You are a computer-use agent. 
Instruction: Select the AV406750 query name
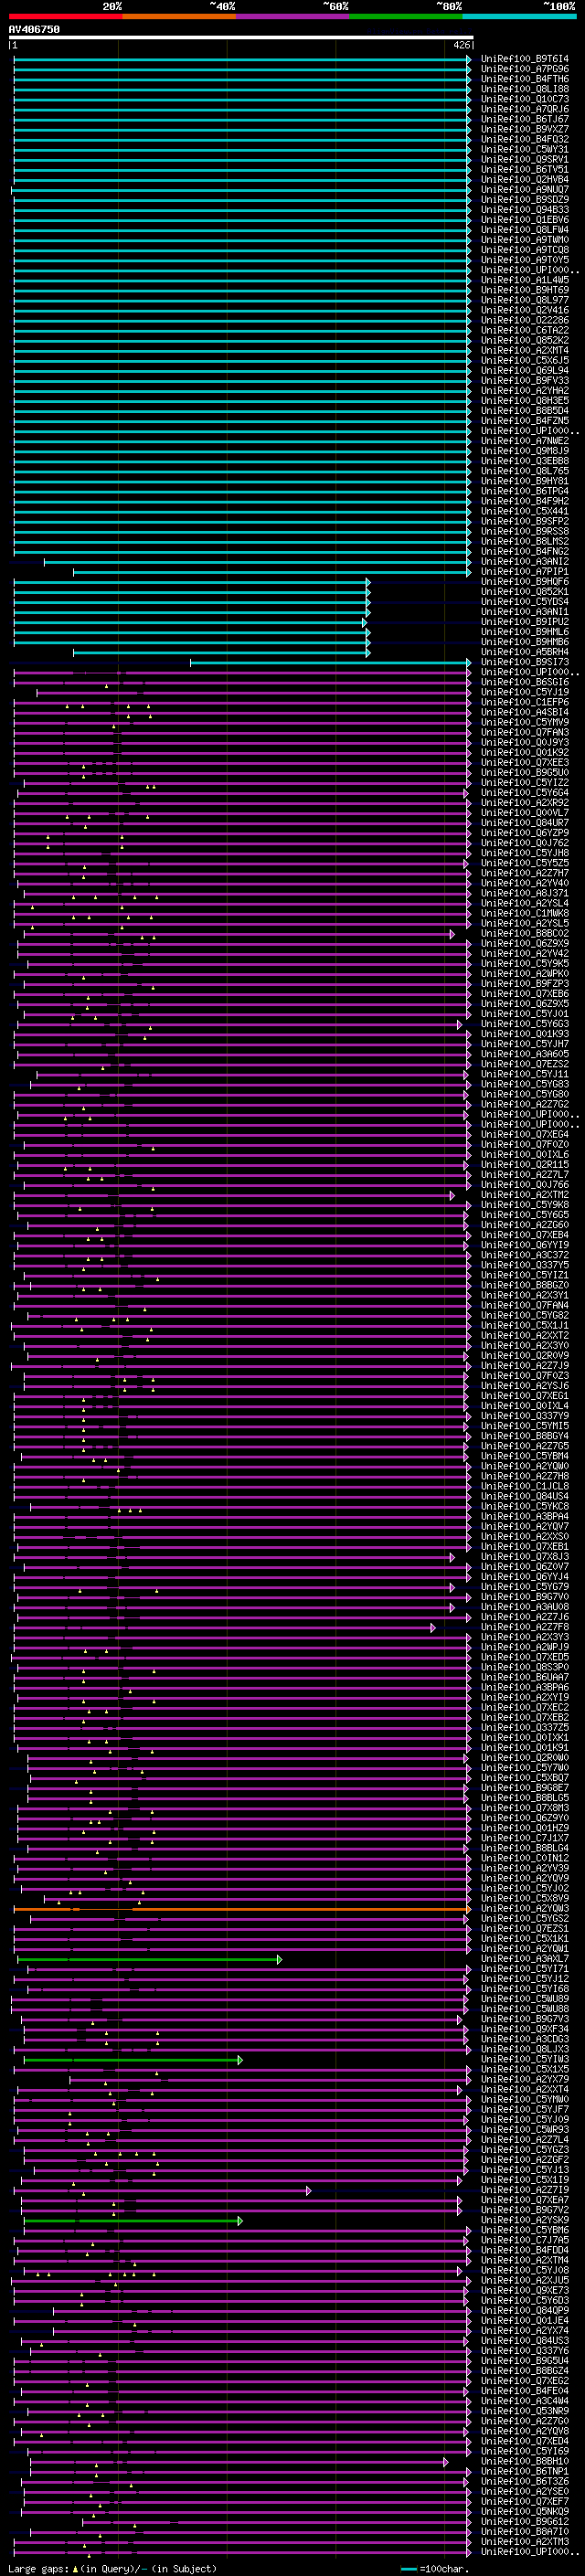[34, 30]
